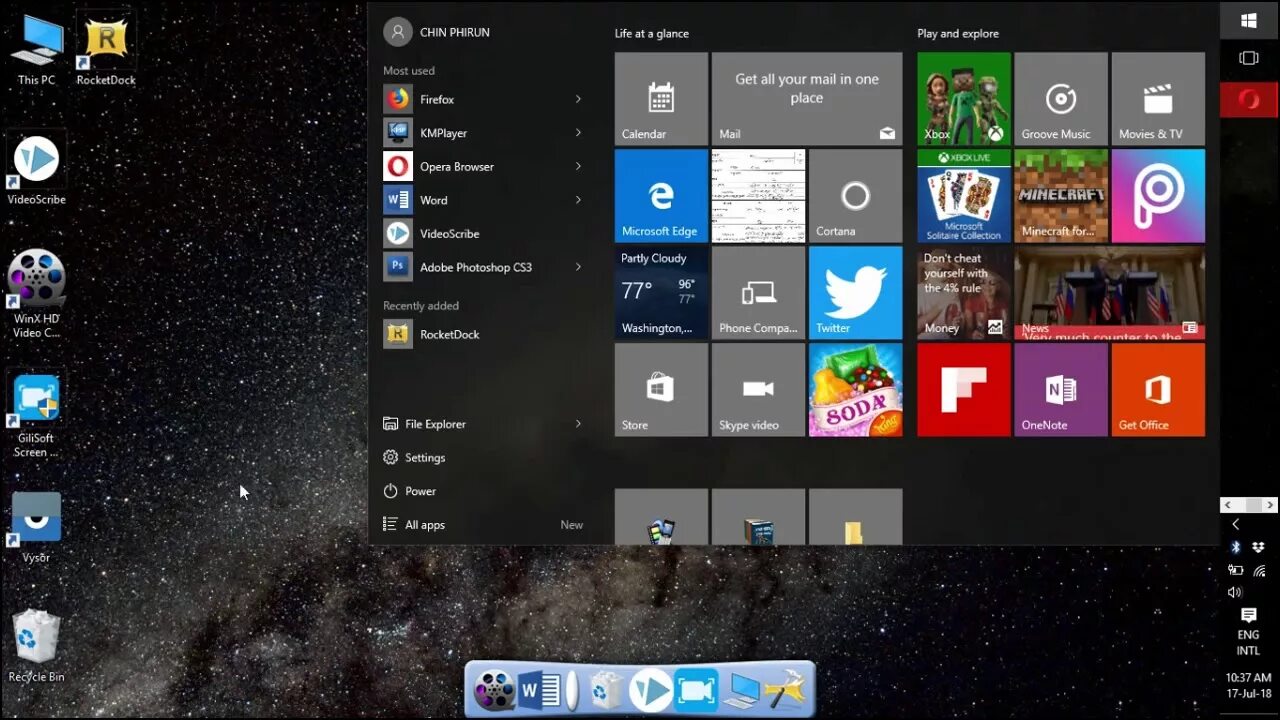1280x720 pixels.
Task: Click the Dropbox tray icon
Action: 1258,547
